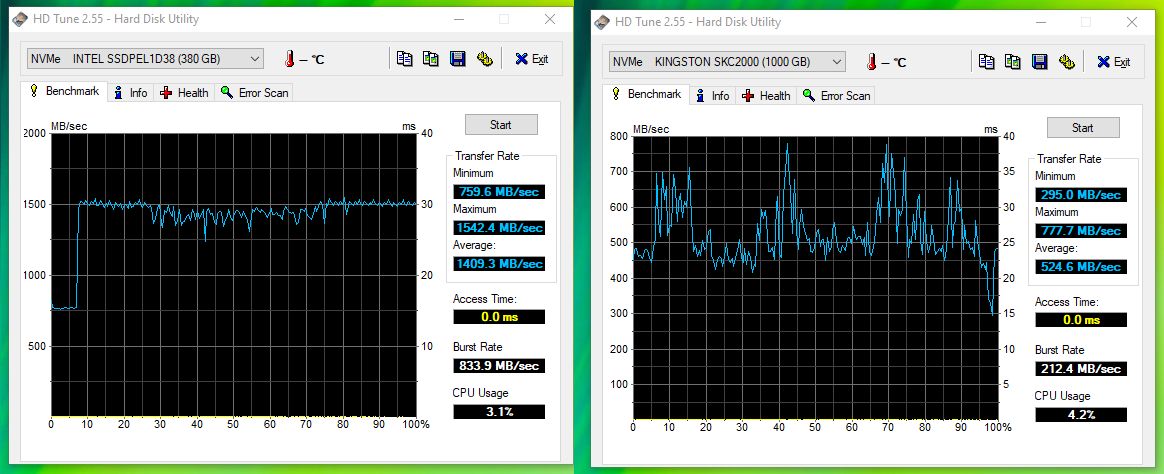The height and width of the screenshot is (474, 1164).
Task: Click 777.7 MB/sec maximum value
Action: 1081,231
